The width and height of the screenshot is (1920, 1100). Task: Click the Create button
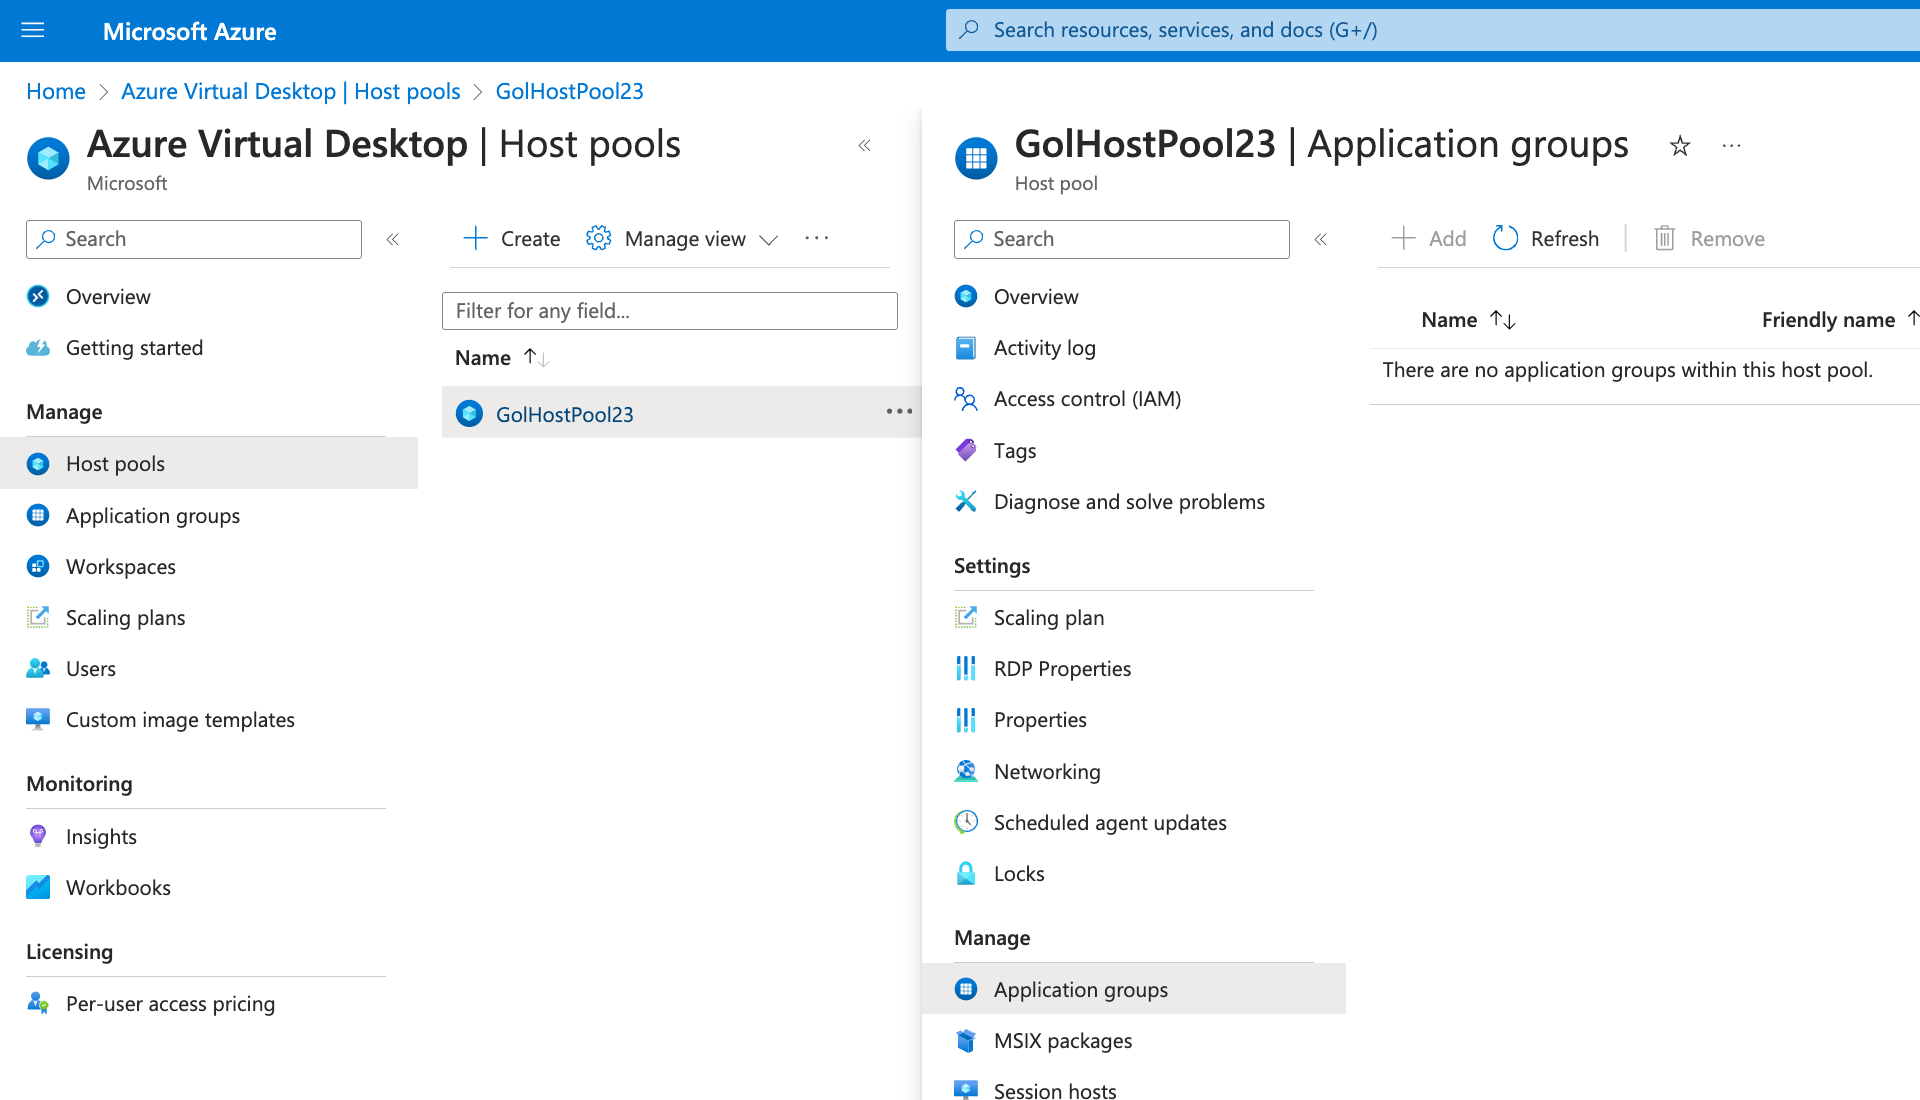pos(511,238)
